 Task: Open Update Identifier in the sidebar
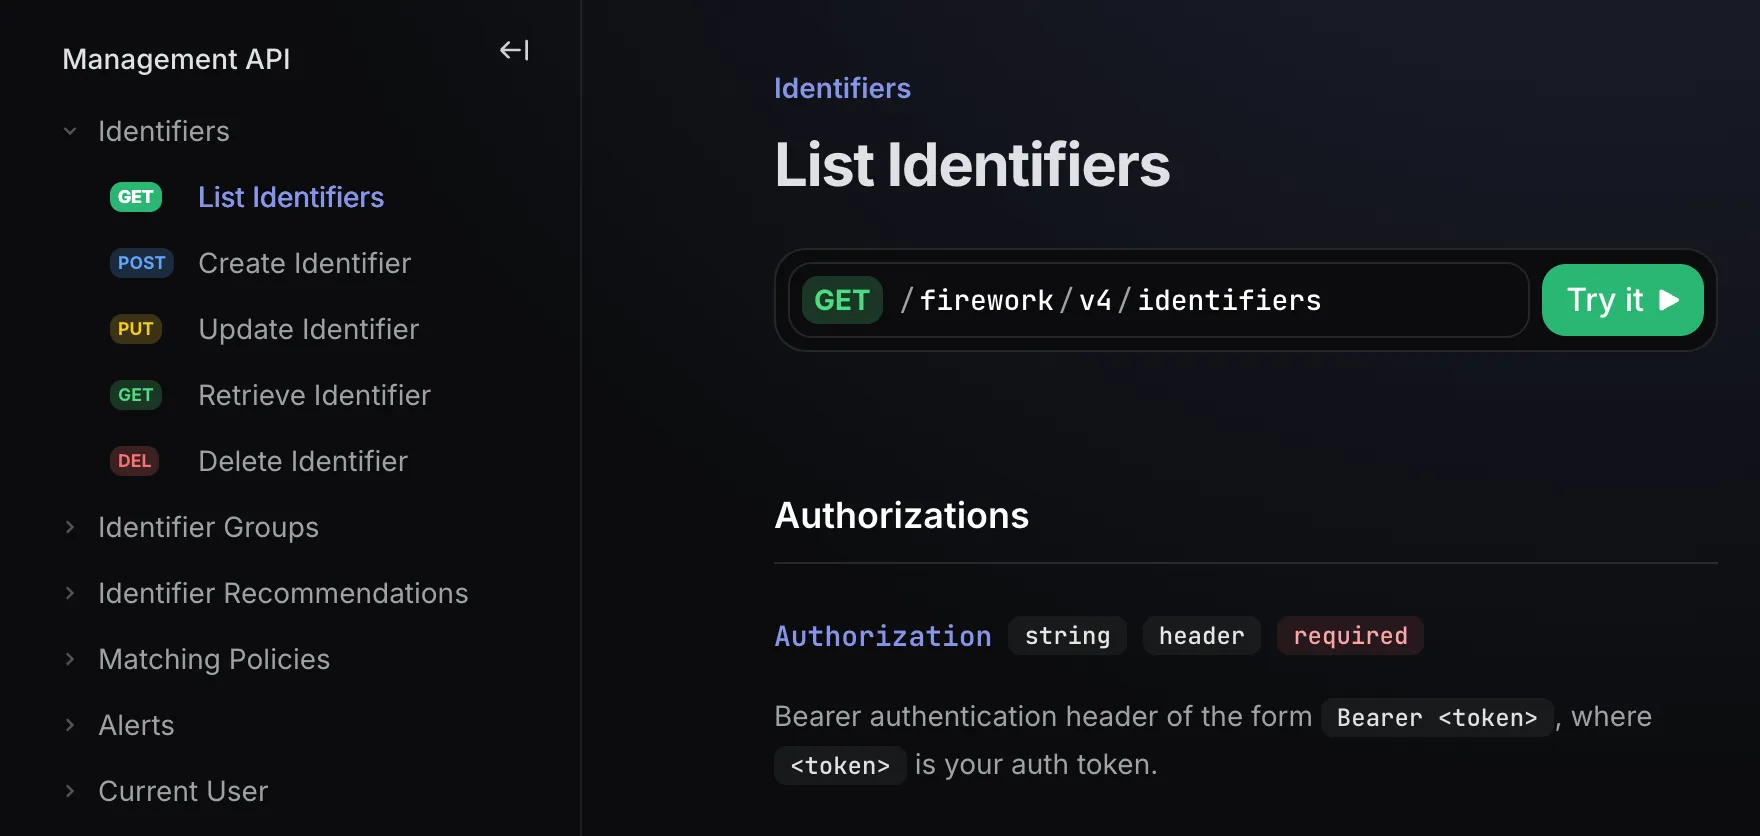pyautogui.click(x=308, y=329)
